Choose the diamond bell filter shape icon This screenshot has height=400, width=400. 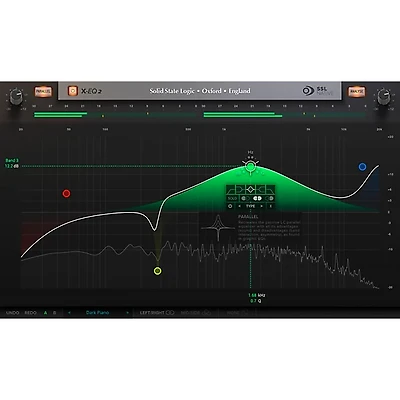pyautogui.click(x=250, y=190)
